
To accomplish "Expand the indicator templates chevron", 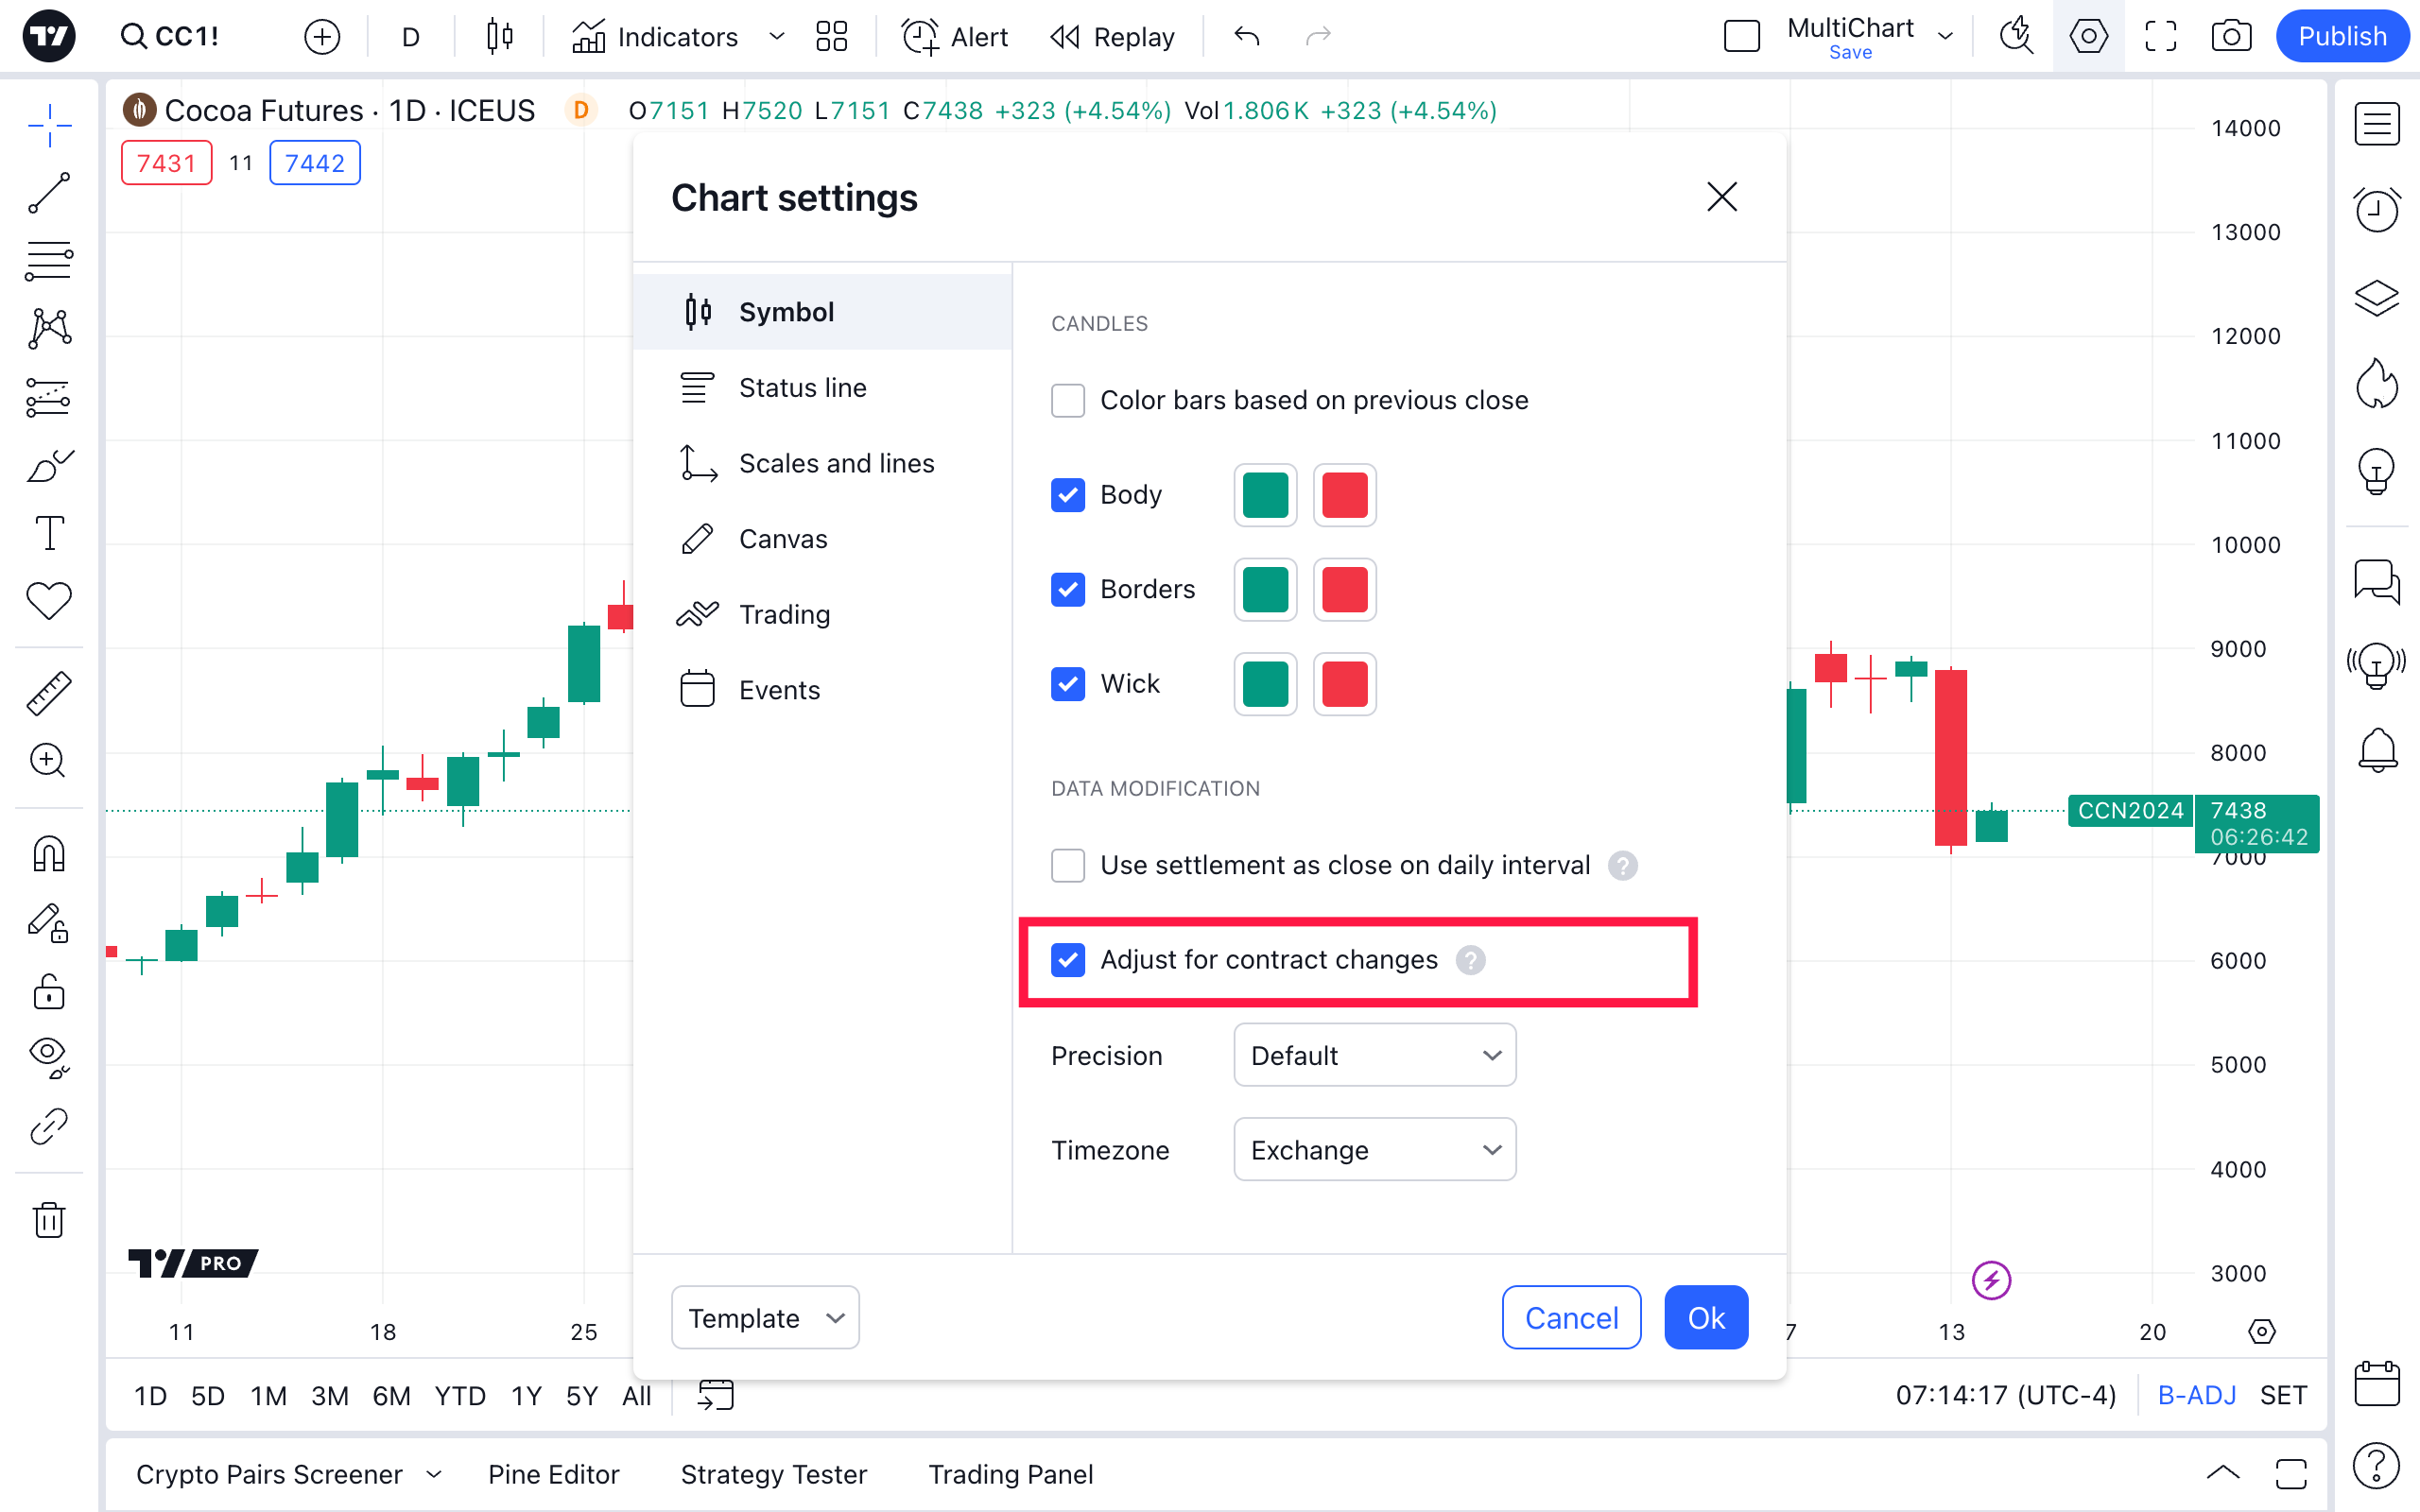I will pos(776,37).
